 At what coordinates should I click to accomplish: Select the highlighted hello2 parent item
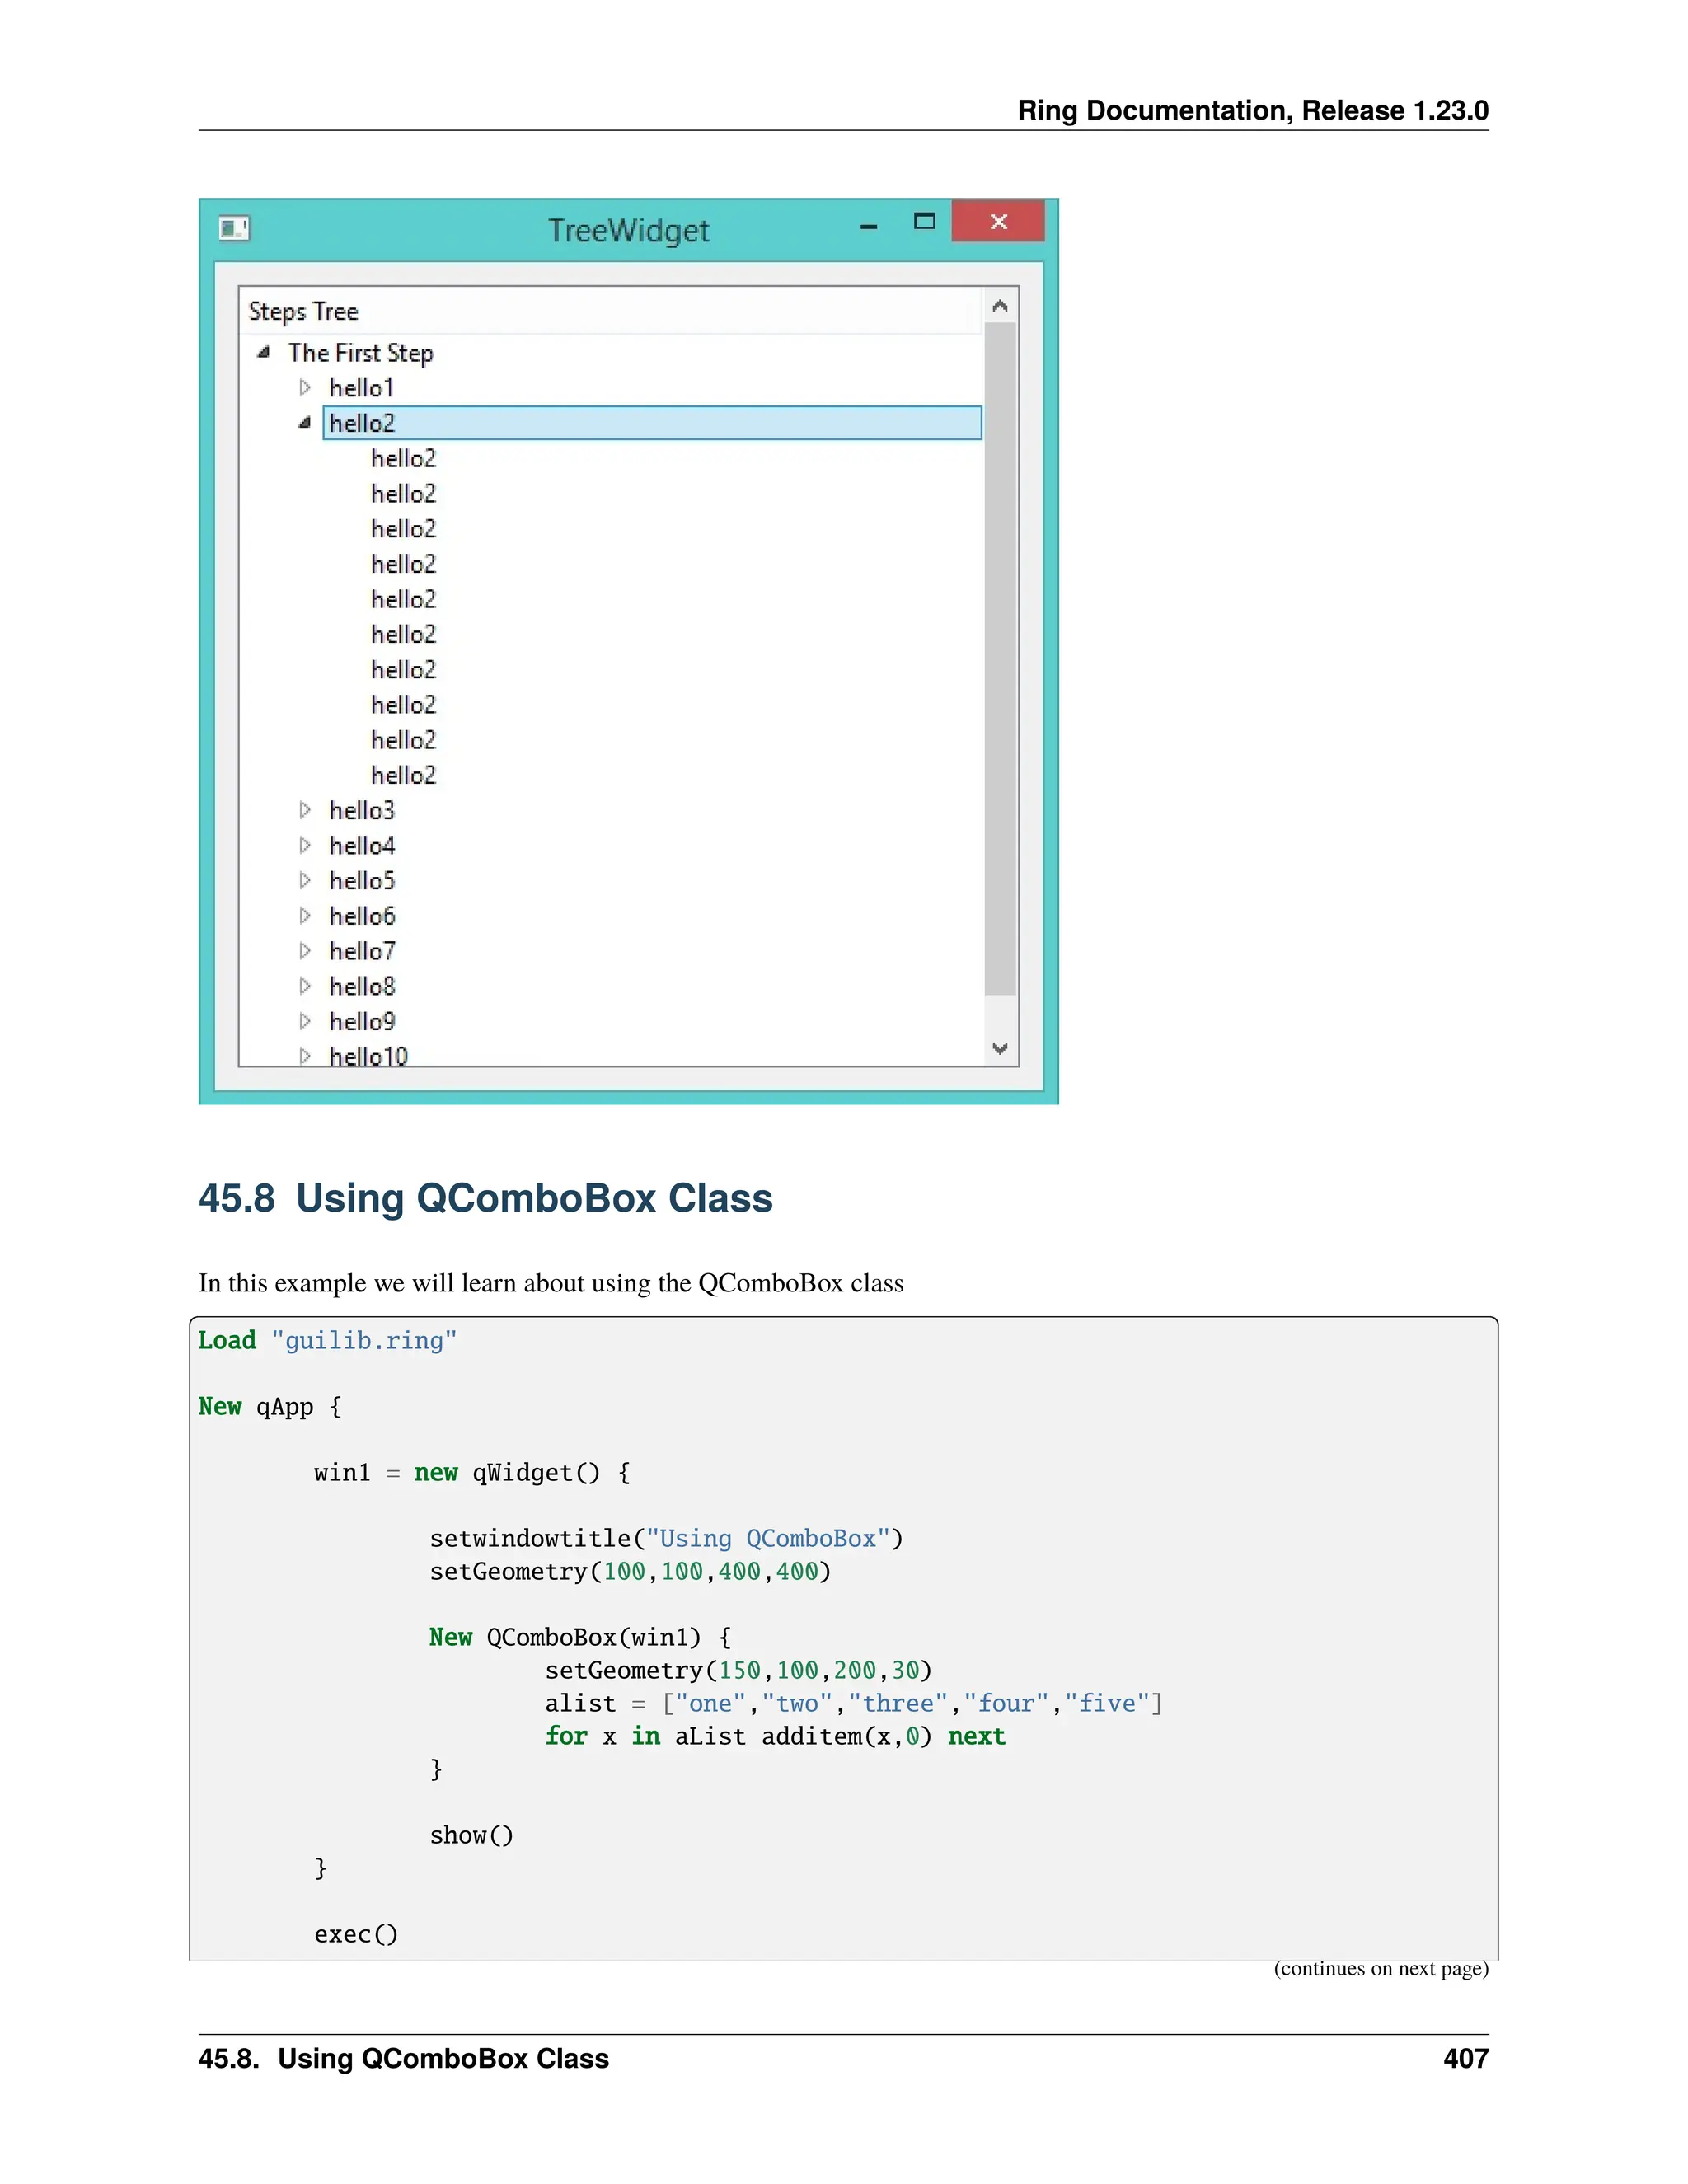pos(652,423)
